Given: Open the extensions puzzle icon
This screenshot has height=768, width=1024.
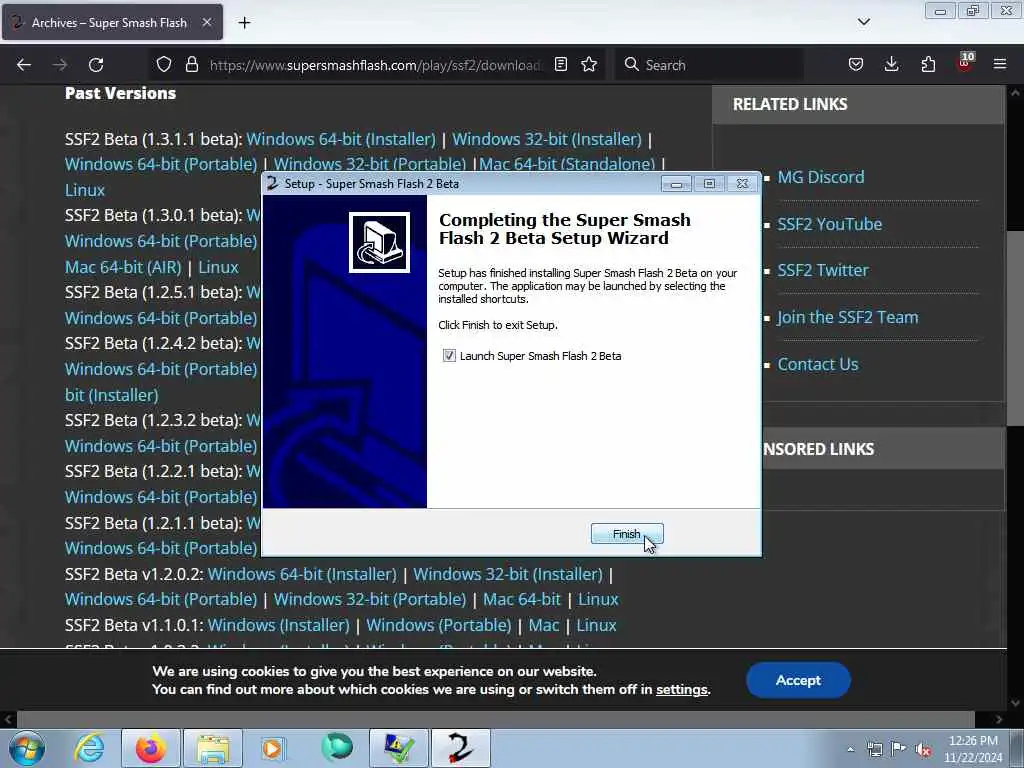Looking at the screenshot, I should pos(928,64).
